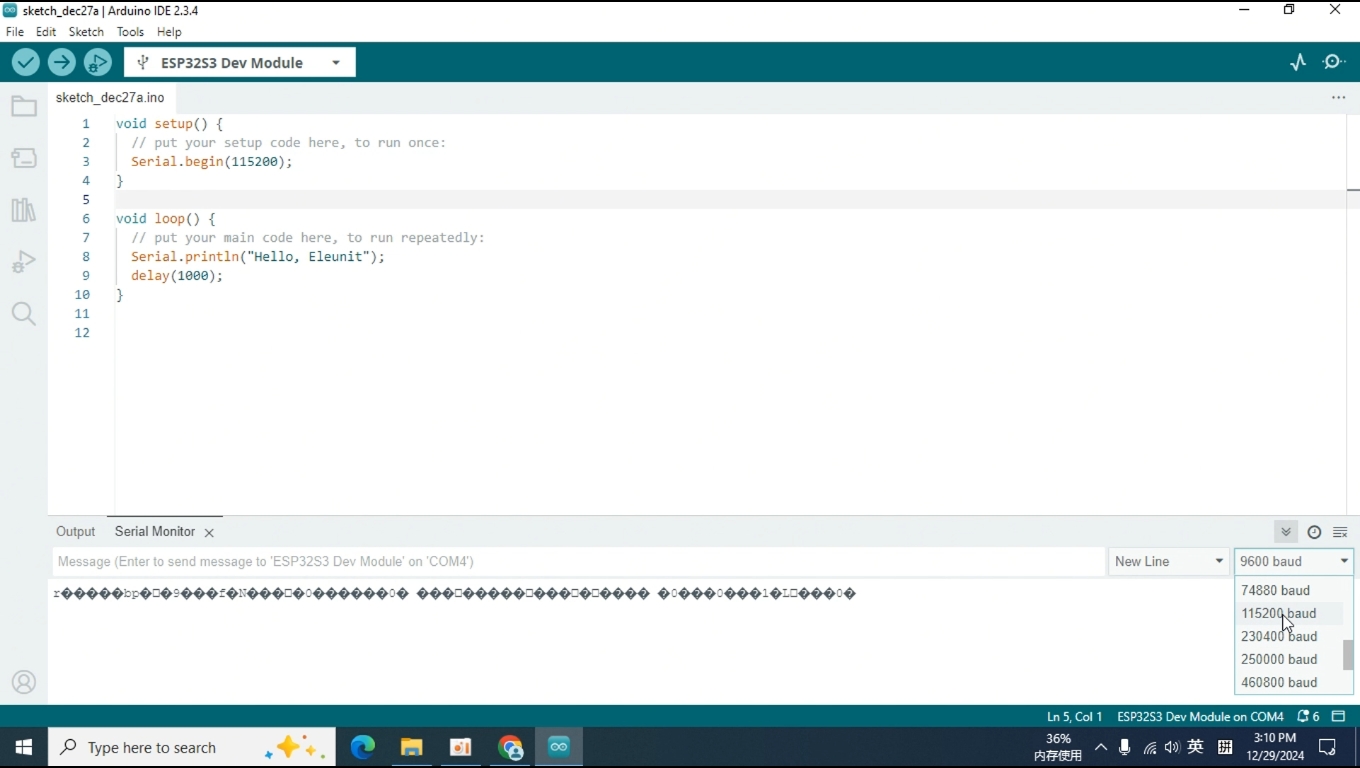The height and width of the screenshot is (768, 1360).
Task: Select 250000 baud option
Action: pyautogui.click(x=1289, y=660)
